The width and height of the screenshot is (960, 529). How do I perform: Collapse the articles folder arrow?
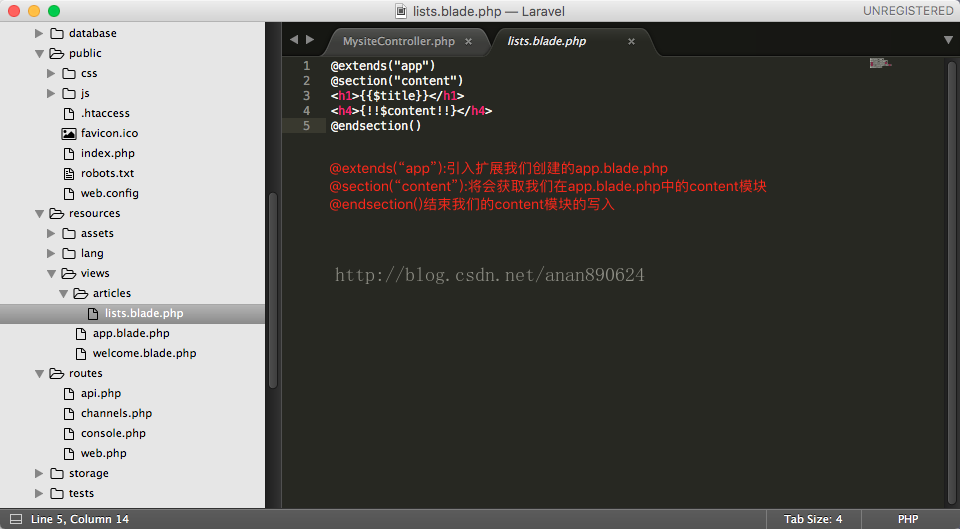point(63,294)
